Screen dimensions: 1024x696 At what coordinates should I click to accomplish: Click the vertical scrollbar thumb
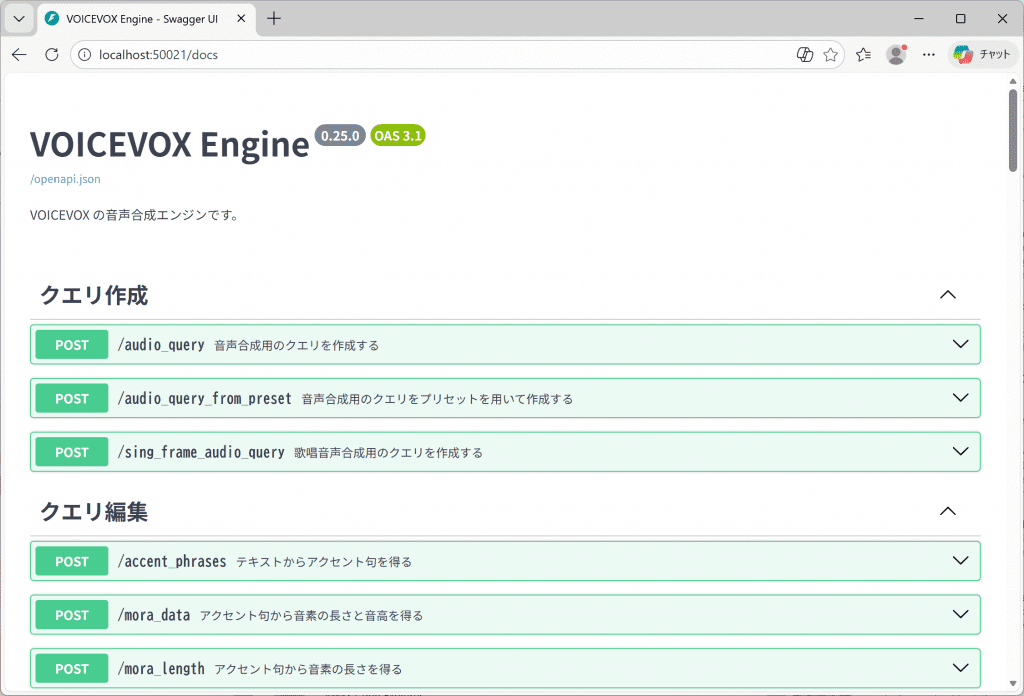click(x=1013, y=130)
